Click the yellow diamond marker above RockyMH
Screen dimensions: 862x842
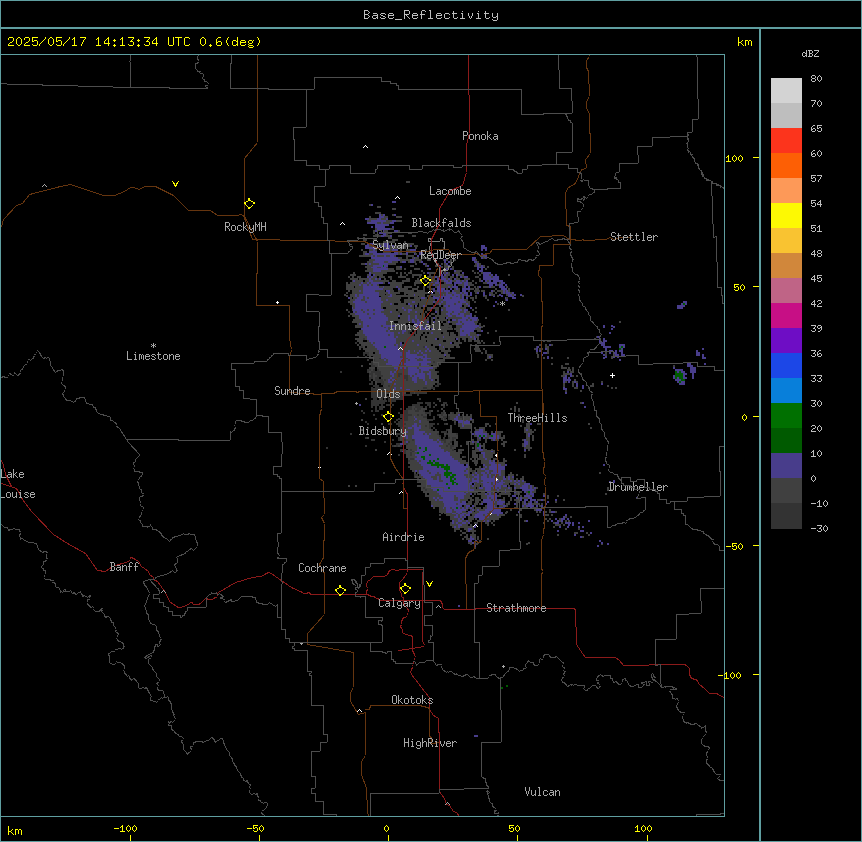249,203
